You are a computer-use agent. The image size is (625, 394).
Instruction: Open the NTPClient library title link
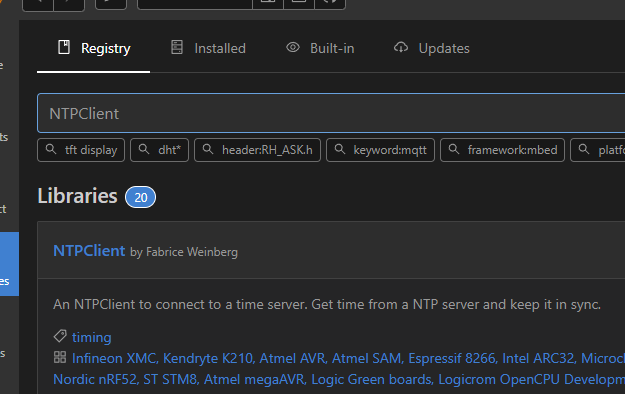[89, 251]
